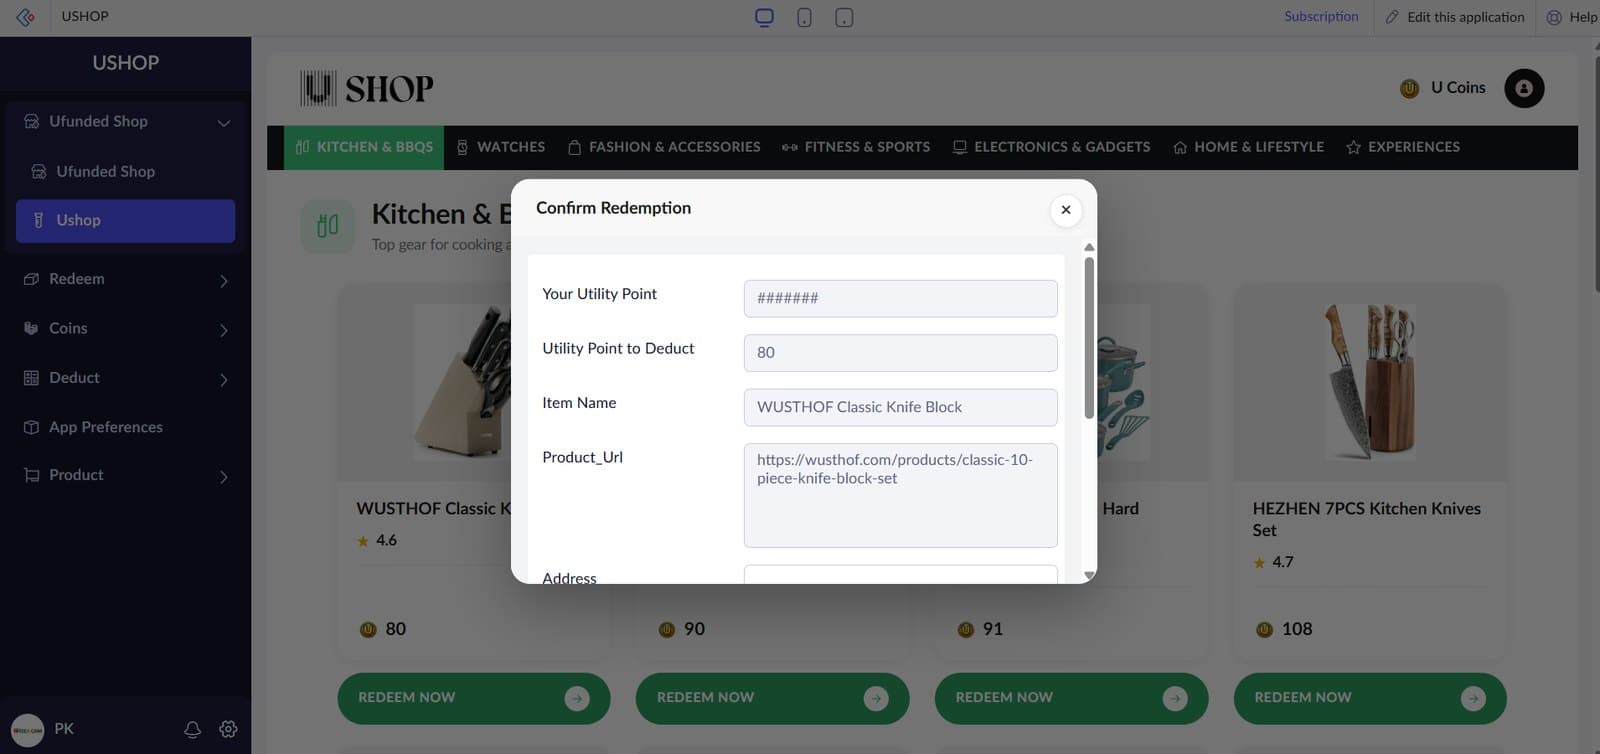Click the Kitchen & BBQs green category icon
The image size is (1600, 754).
328,226
